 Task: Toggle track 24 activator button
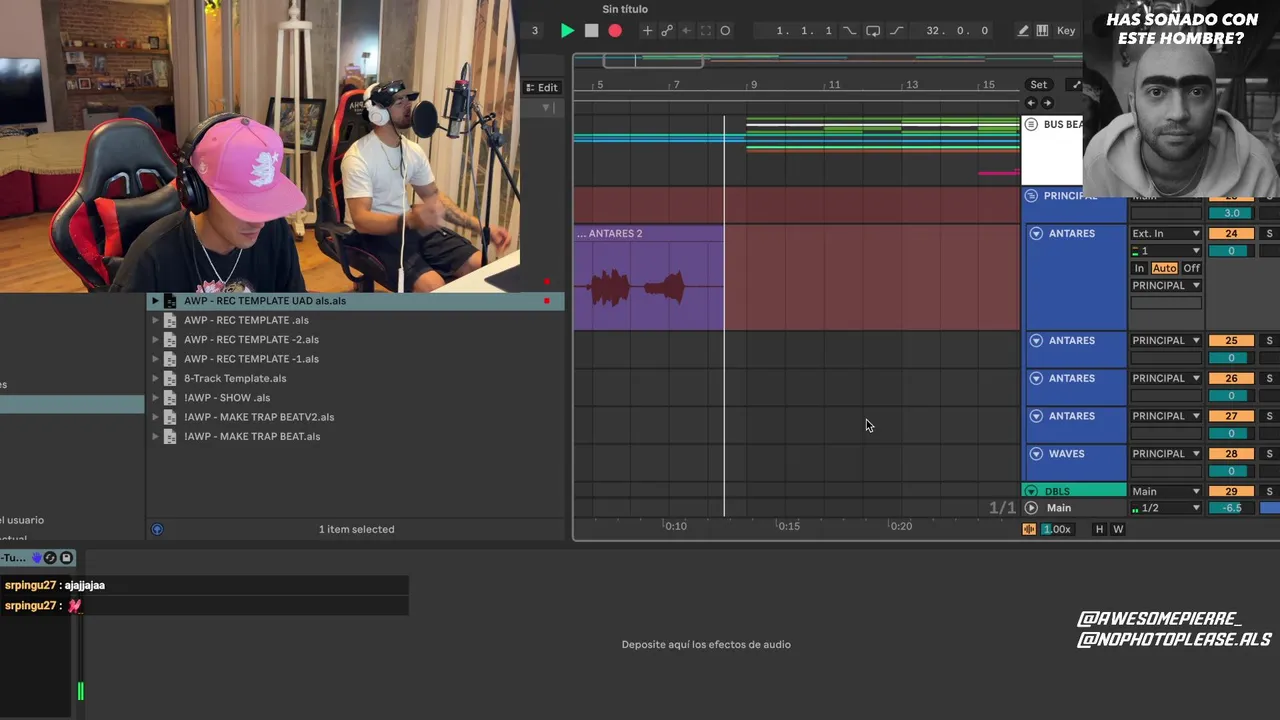coord(1231,233)
